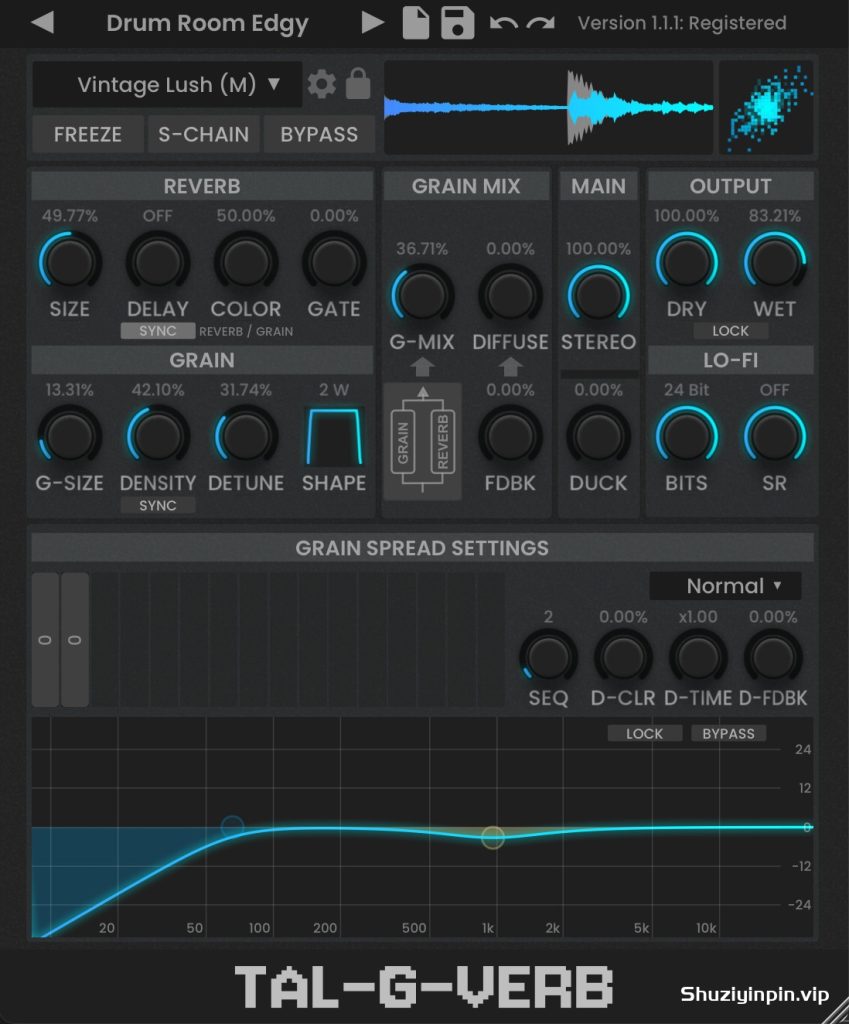849x1024 pixels.
Task: Click the first grain spread step slider
Action: click(45, 640)
